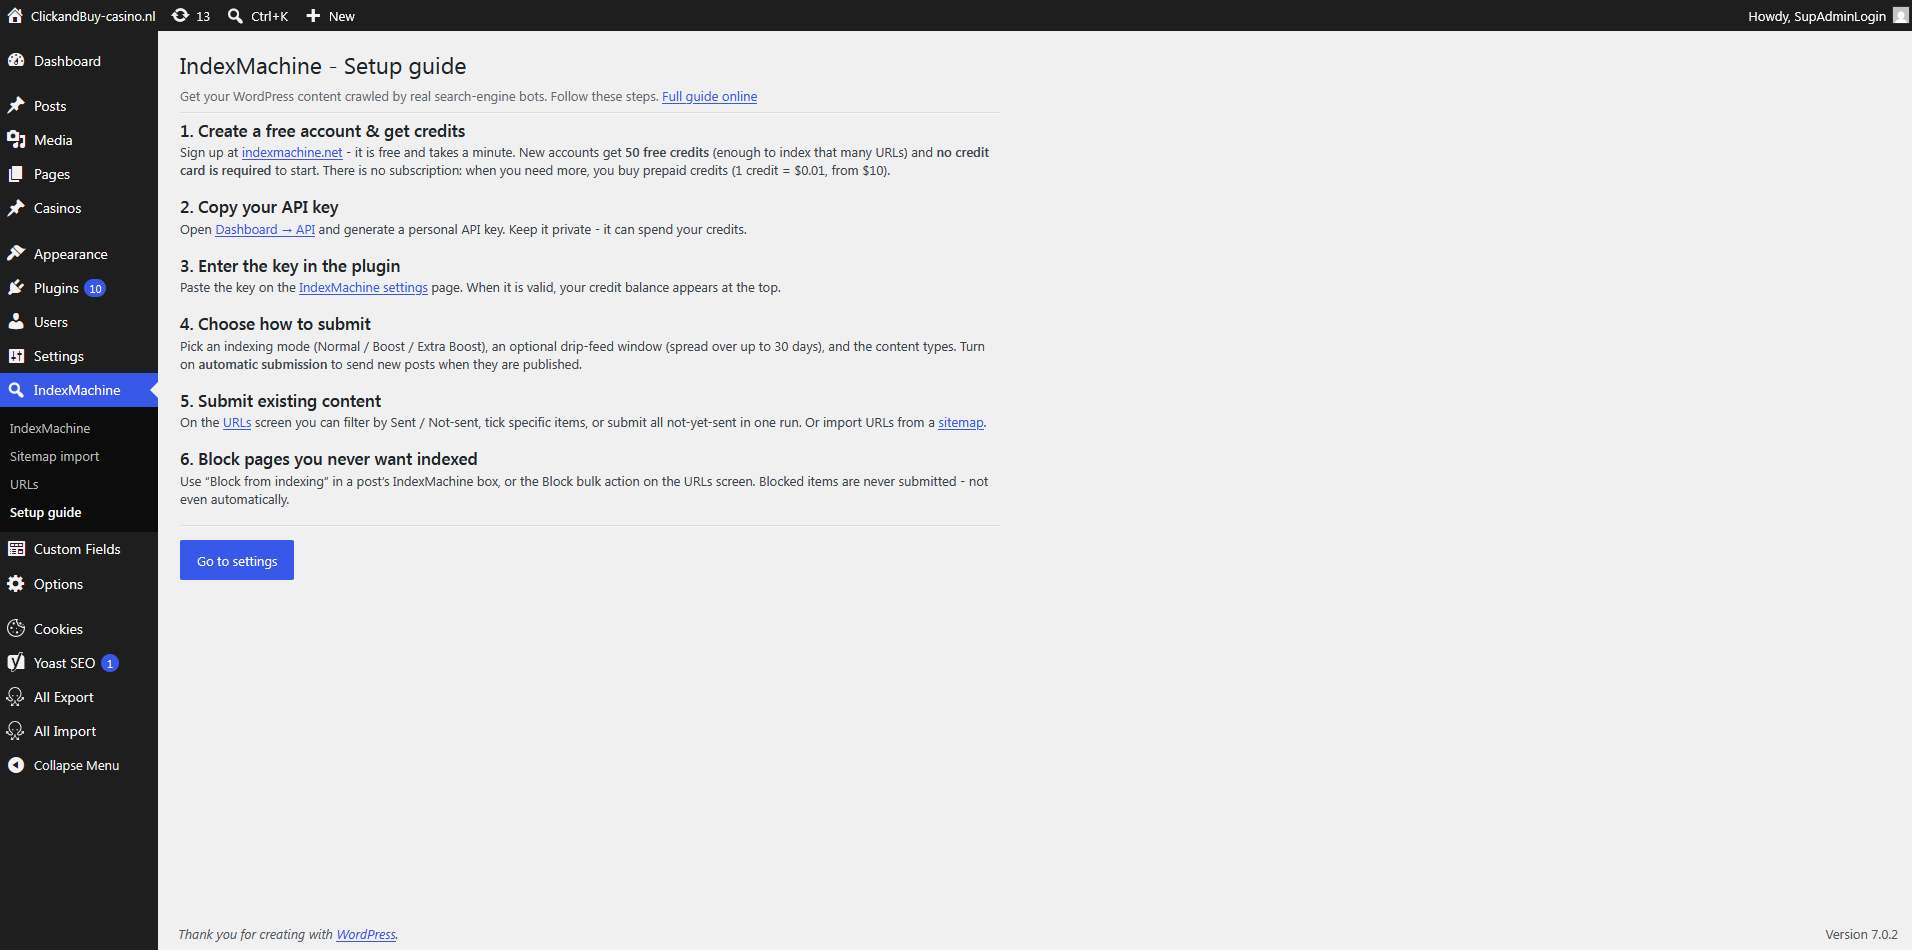The image size is (1912, 950).
Task: Click the heading "2. Copy your API key"
Action: click(x=259, y=207)
